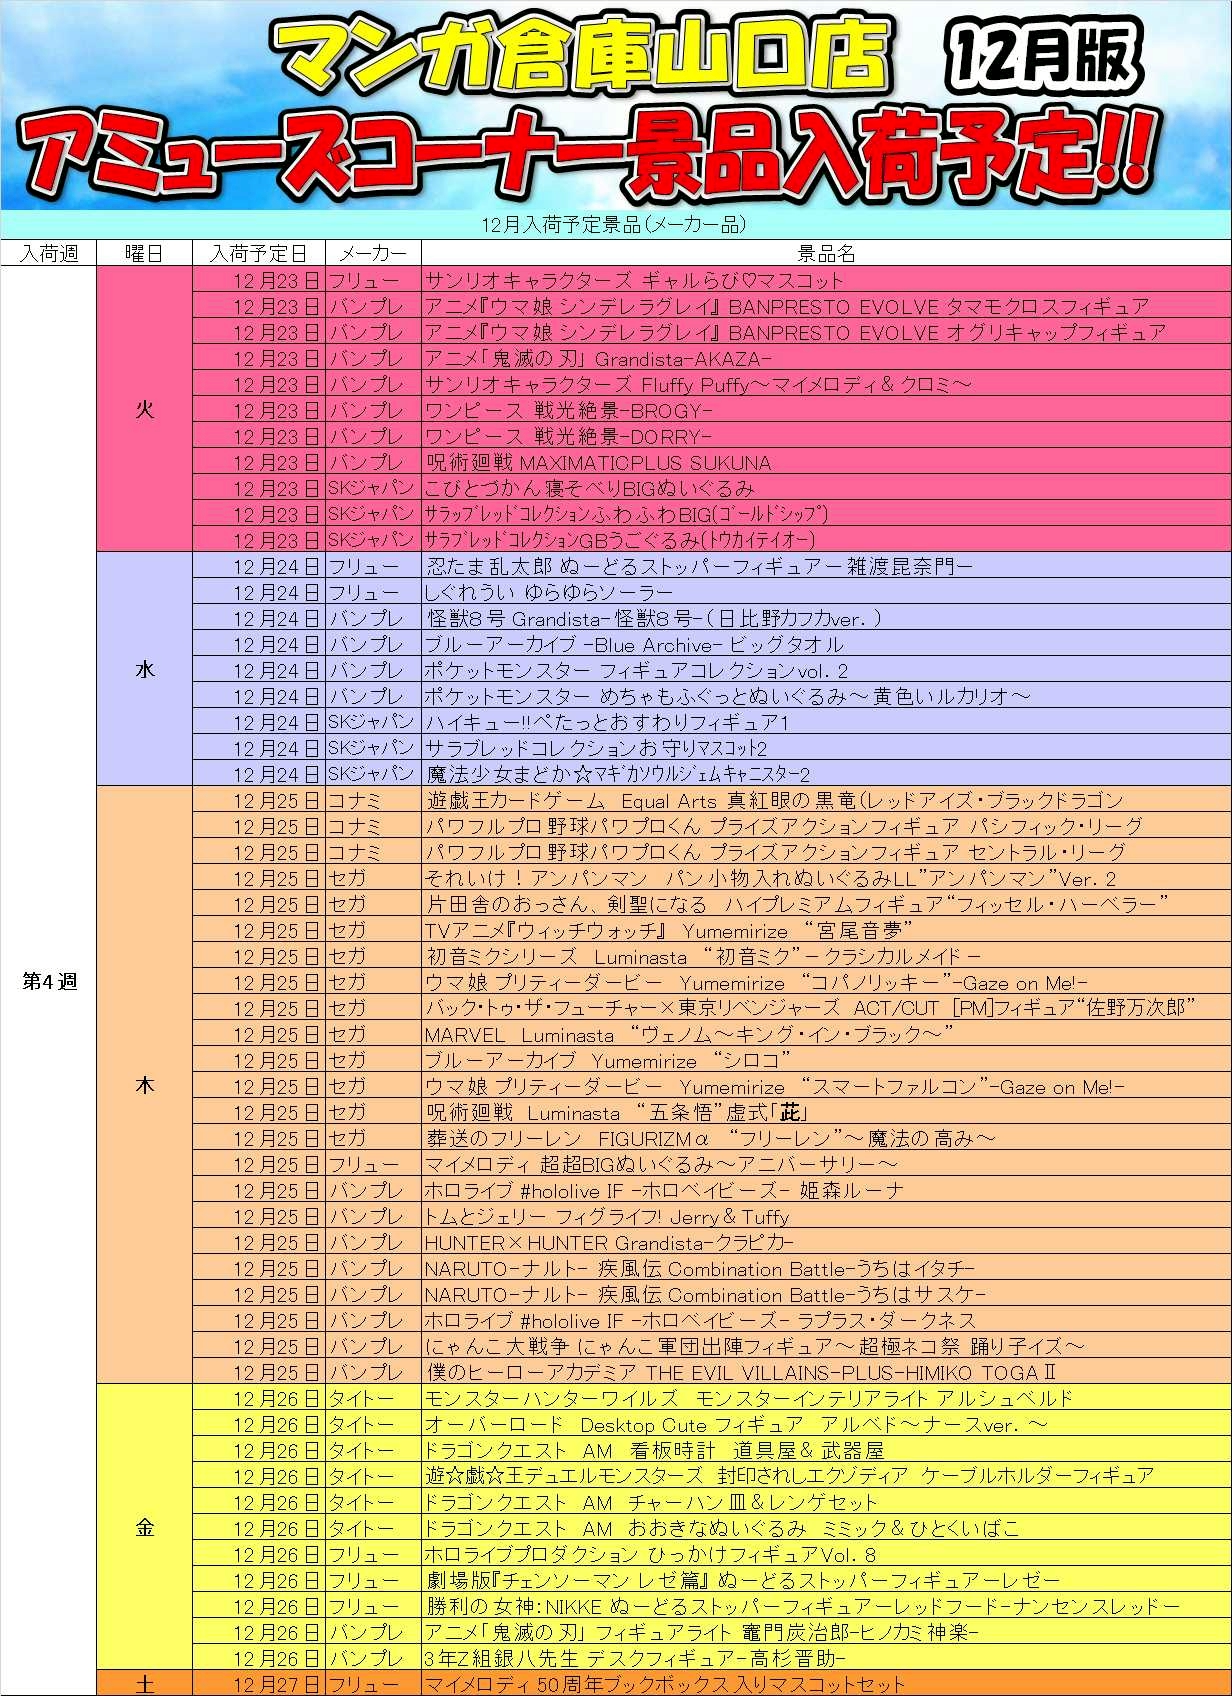1232x1696 pixels.
Task: Click the 土 day cell at the bottom
Action: click(x=144, y=1684)
